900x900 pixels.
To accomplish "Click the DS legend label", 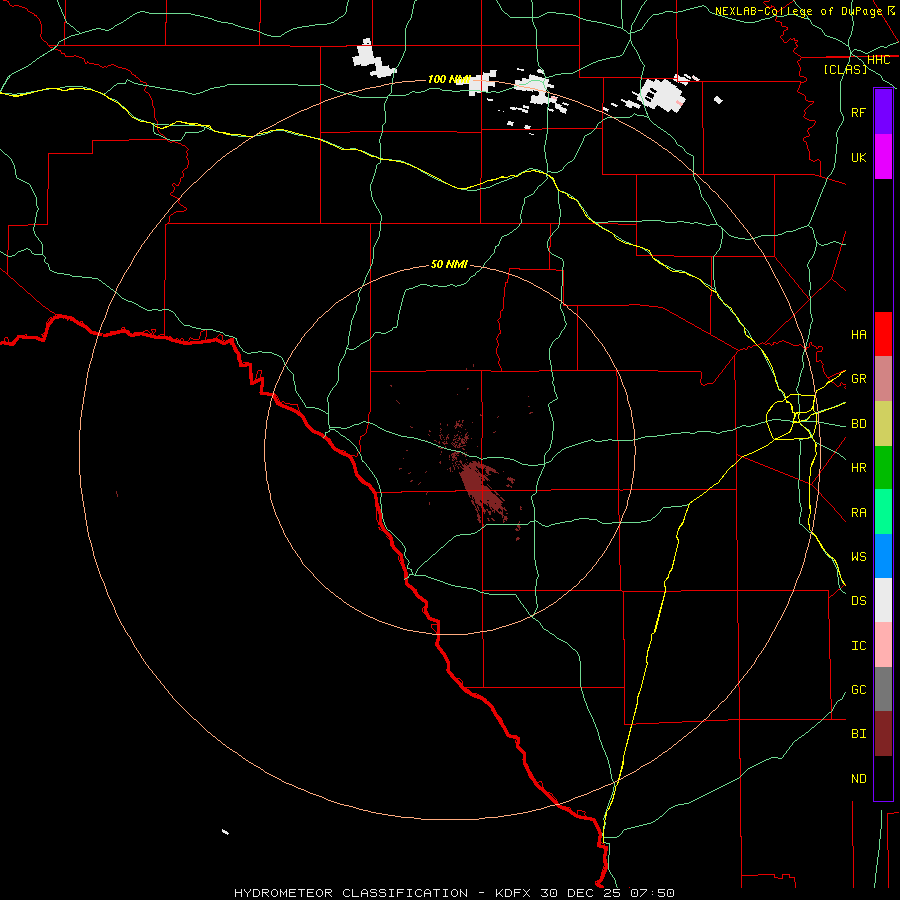I will pos(858,600).
